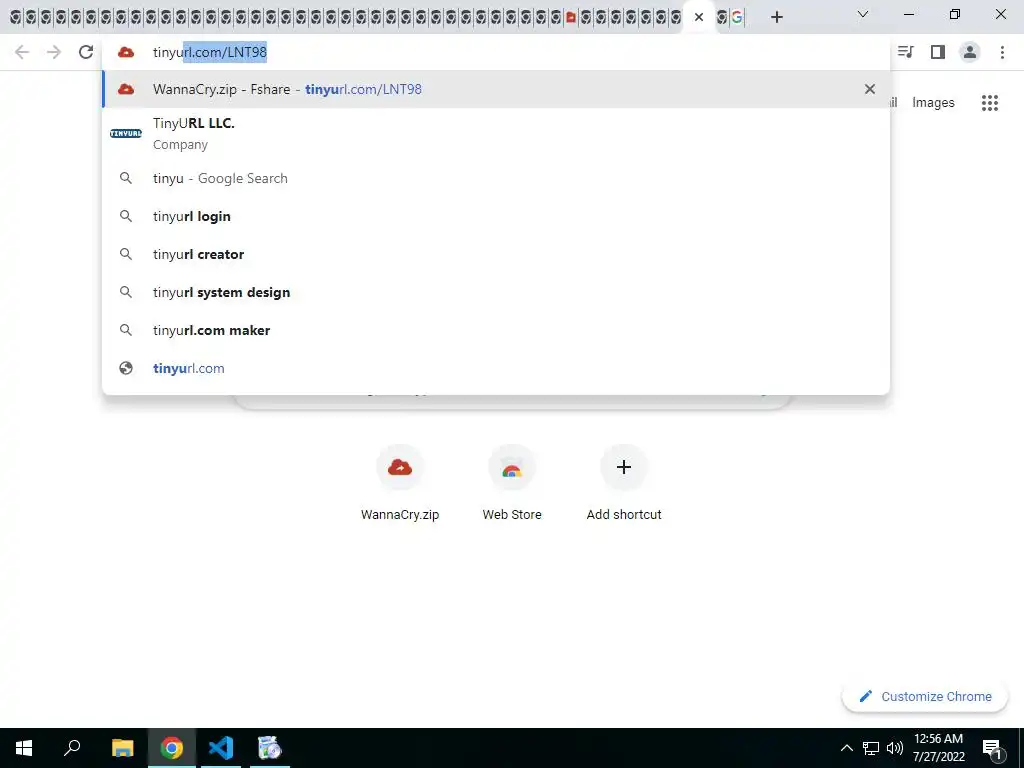This screenshot has width=1024, height=768.
Task: Choose the 'tinyu - Google Search' suggestion
Action: [496, 178]
